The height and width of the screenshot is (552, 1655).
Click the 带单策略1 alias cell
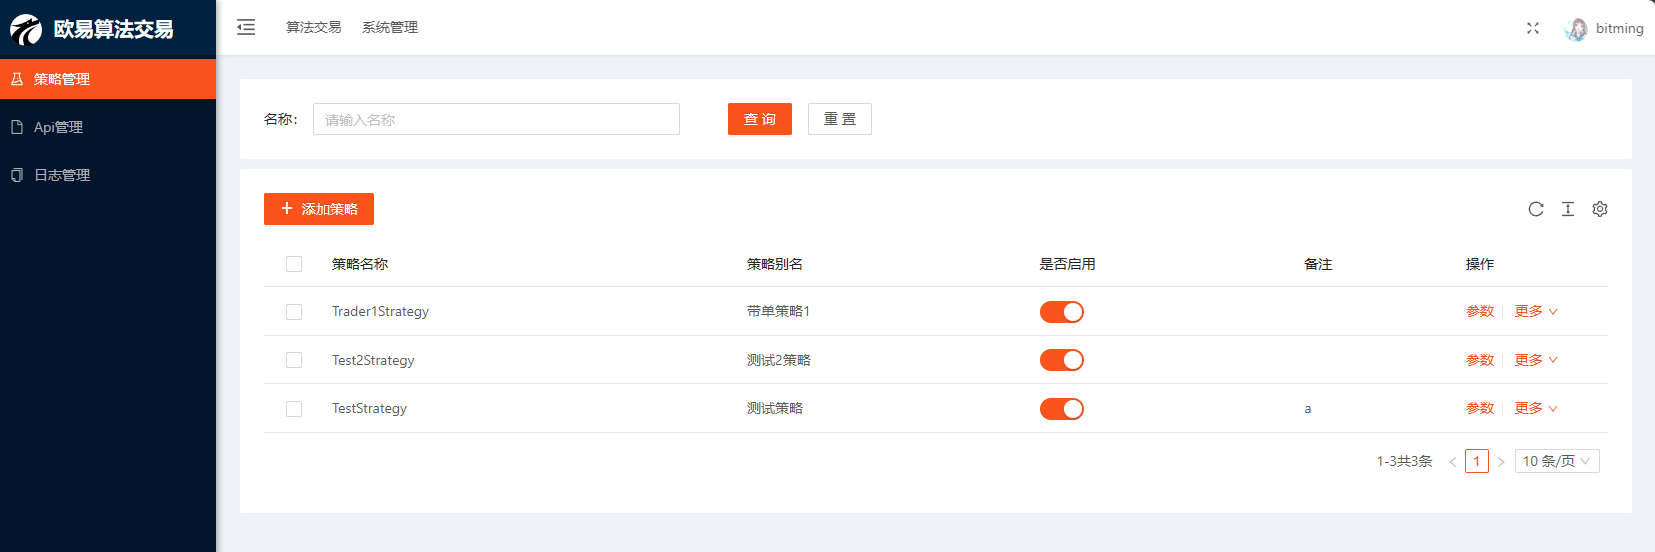[778, 312]
